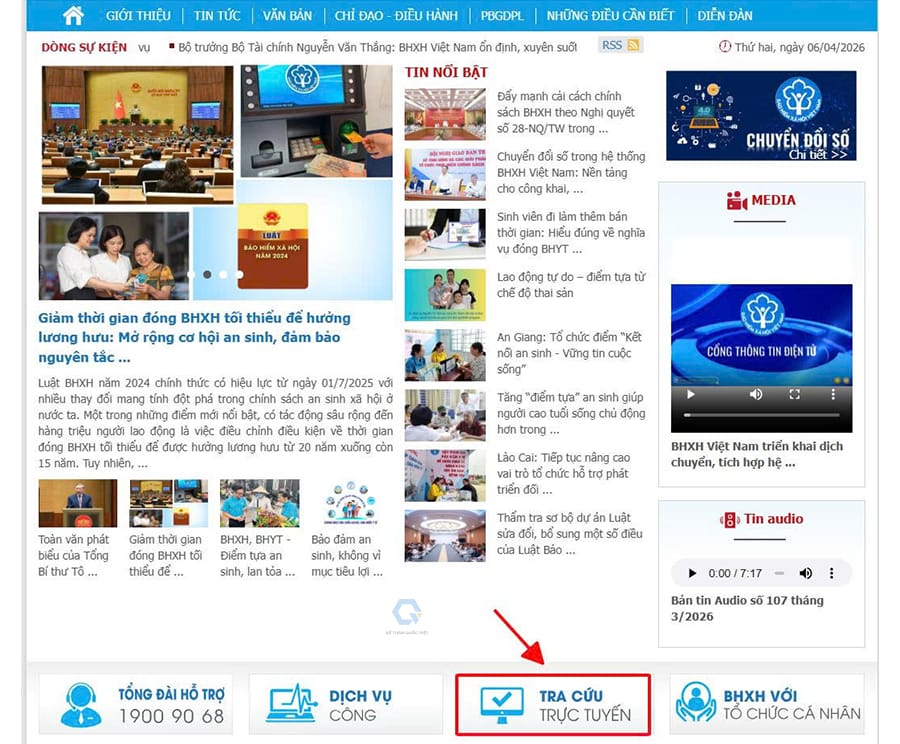
Task: Open article Lào Cai: Tiếp tục nâng cao
Action: click(x=564, y=474)
